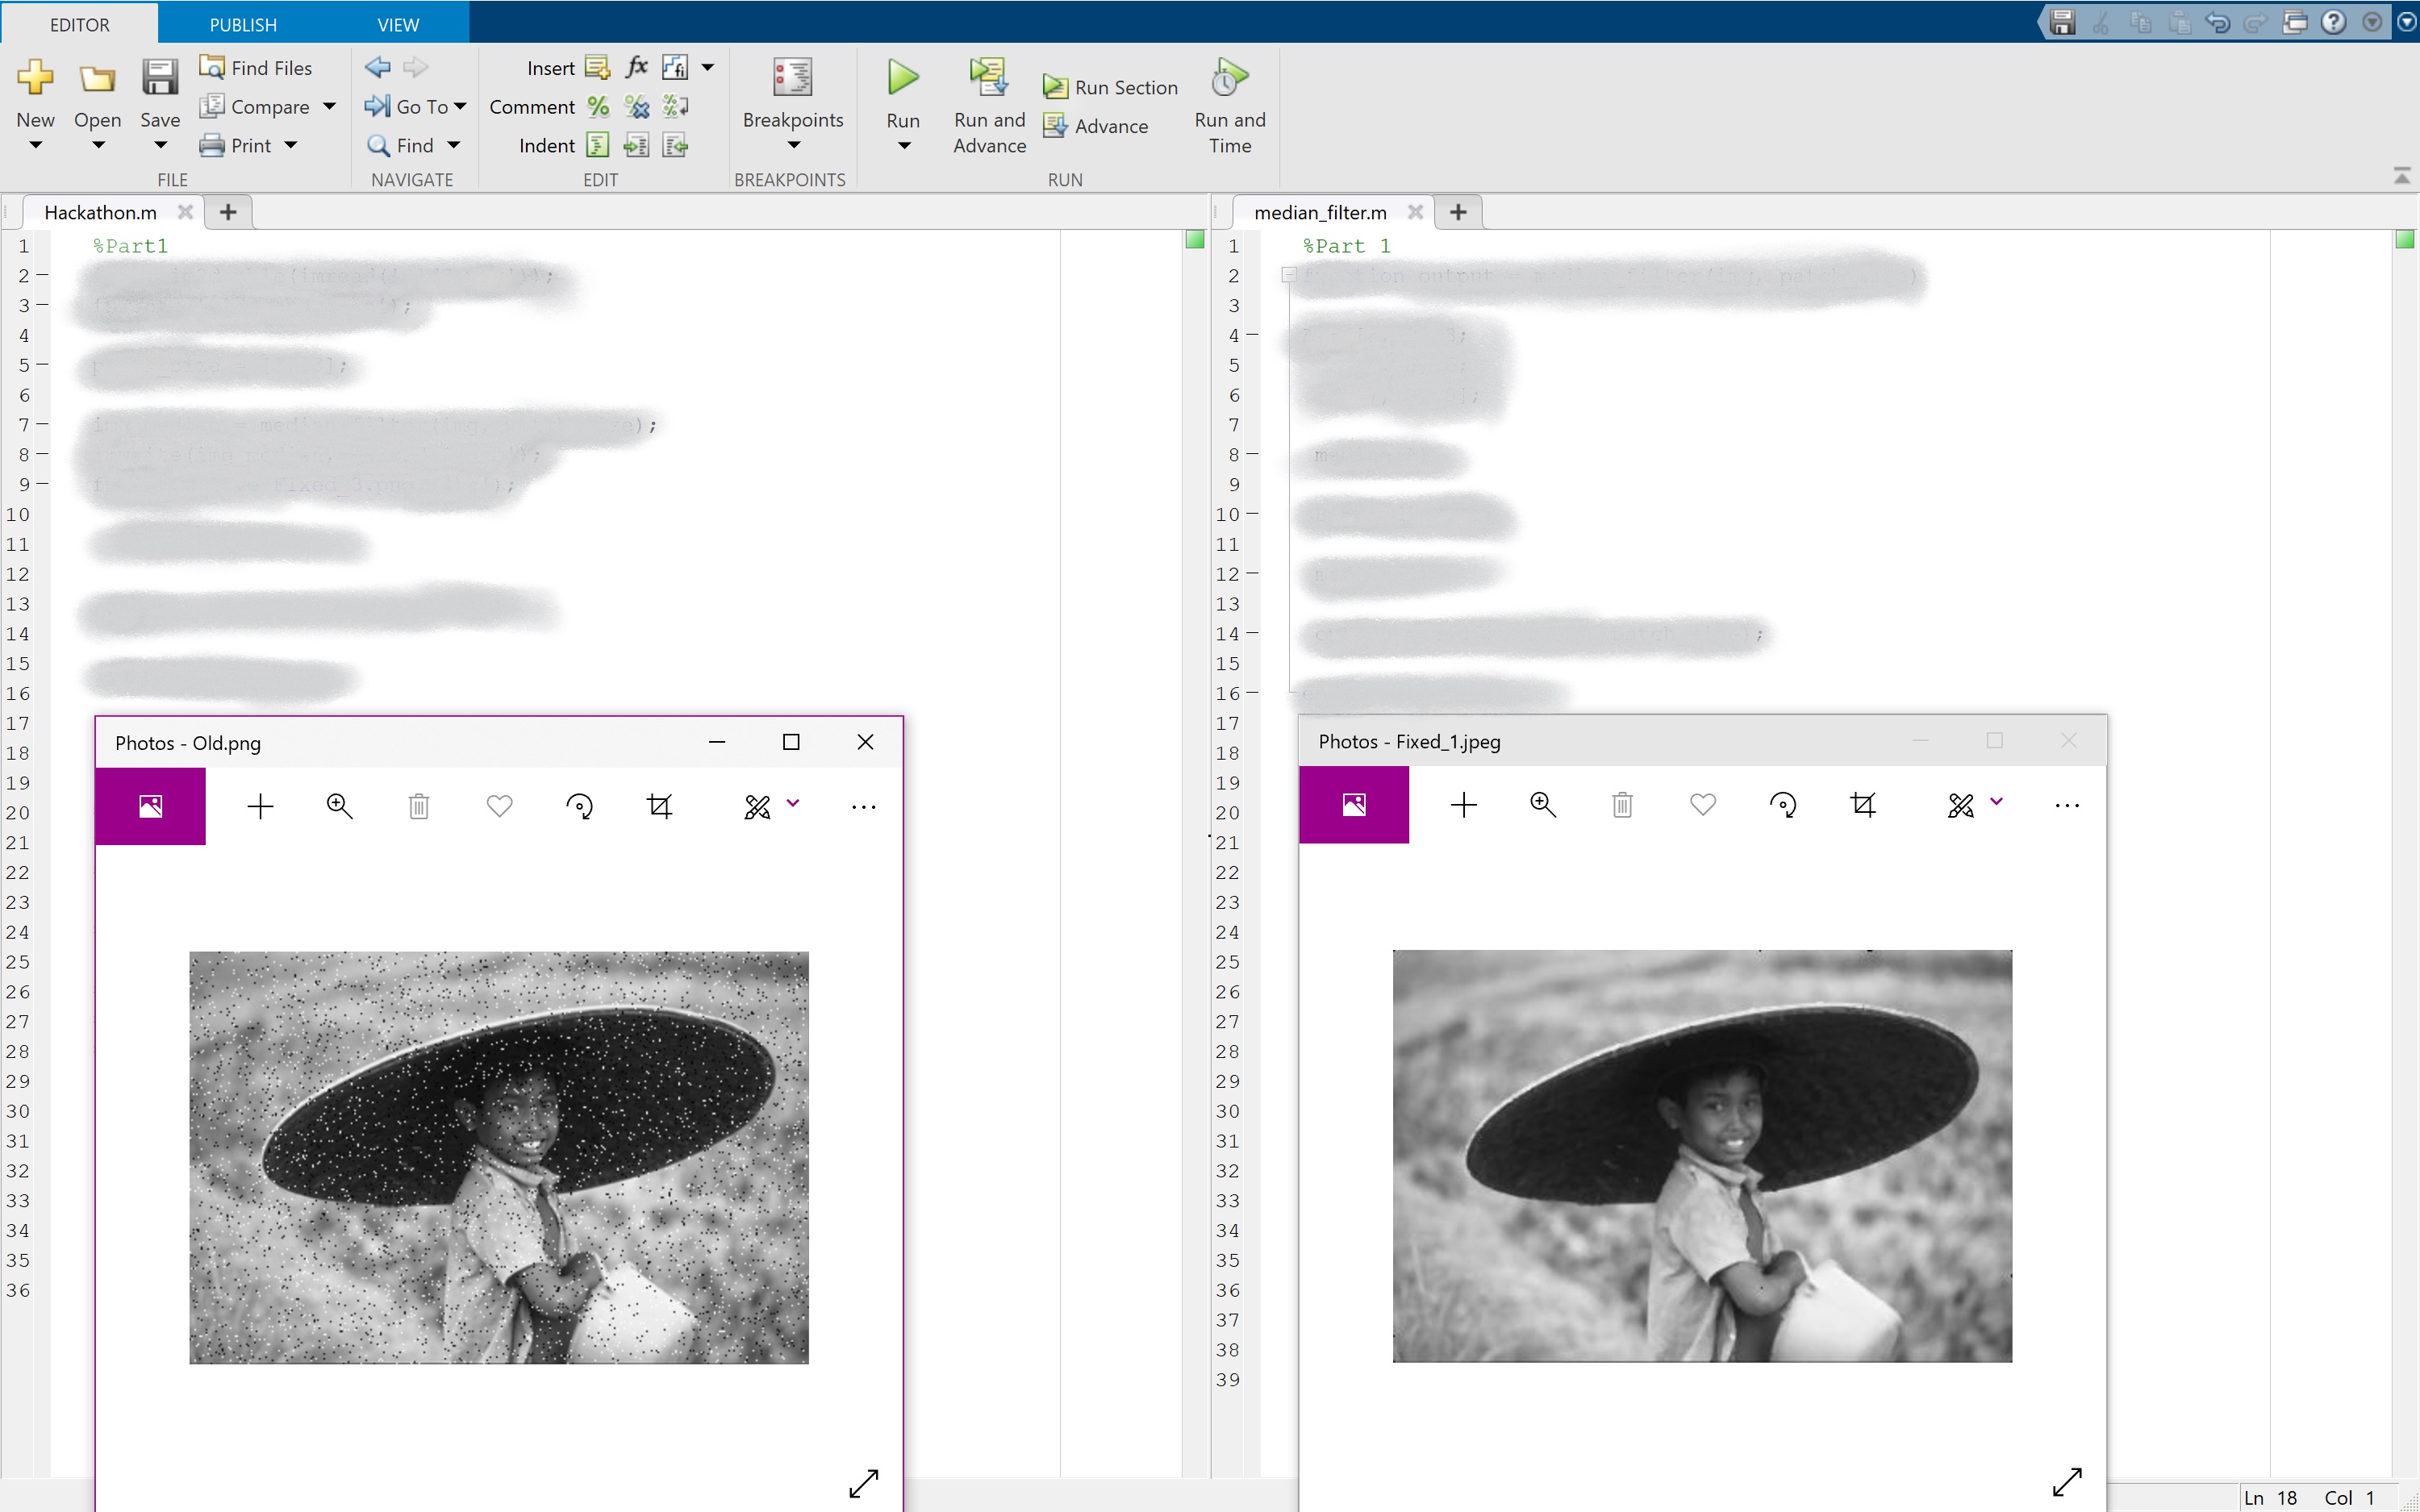Image resolution: width=2420 pixels, height=1512 pixels.
Task: Click Run and Time icon
Action: 1229,77
